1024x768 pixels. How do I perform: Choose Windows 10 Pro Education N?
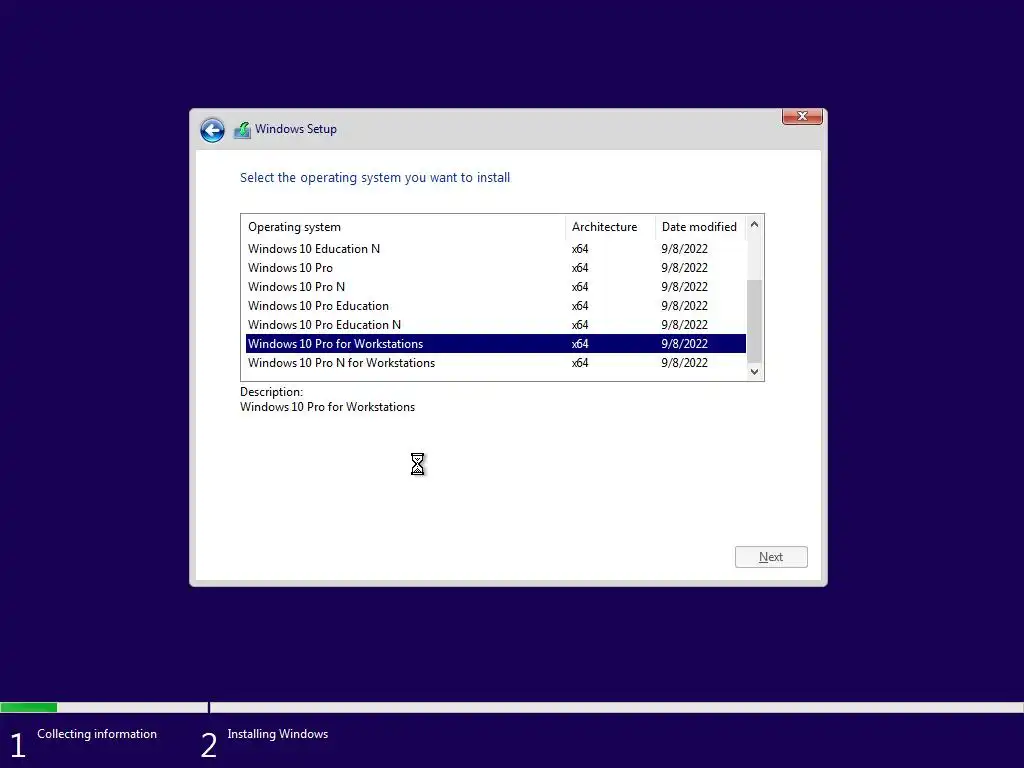click(x=496, y=325)
